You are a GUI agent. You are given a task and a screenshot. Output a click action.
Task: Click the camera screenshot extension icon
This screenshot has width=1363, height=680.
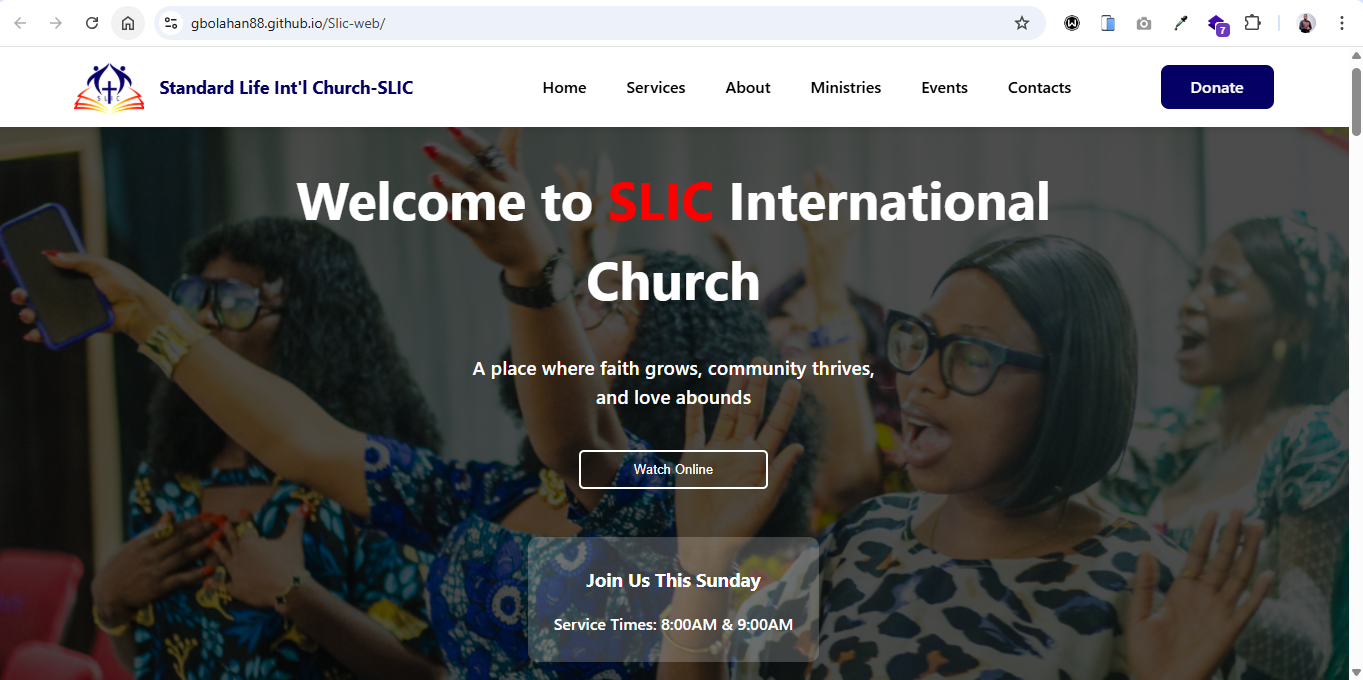[x=1144, y=23]
